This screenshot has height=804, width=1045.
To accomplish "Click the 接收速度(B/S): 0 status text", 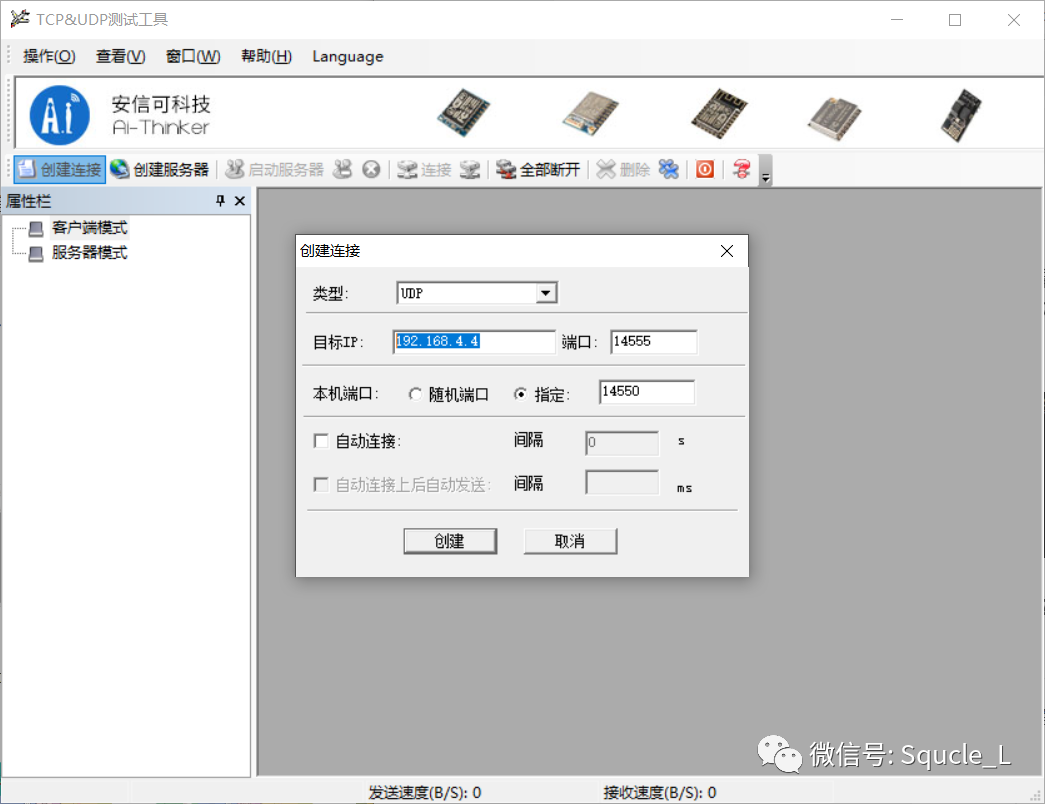I will [x=660, y=793].
